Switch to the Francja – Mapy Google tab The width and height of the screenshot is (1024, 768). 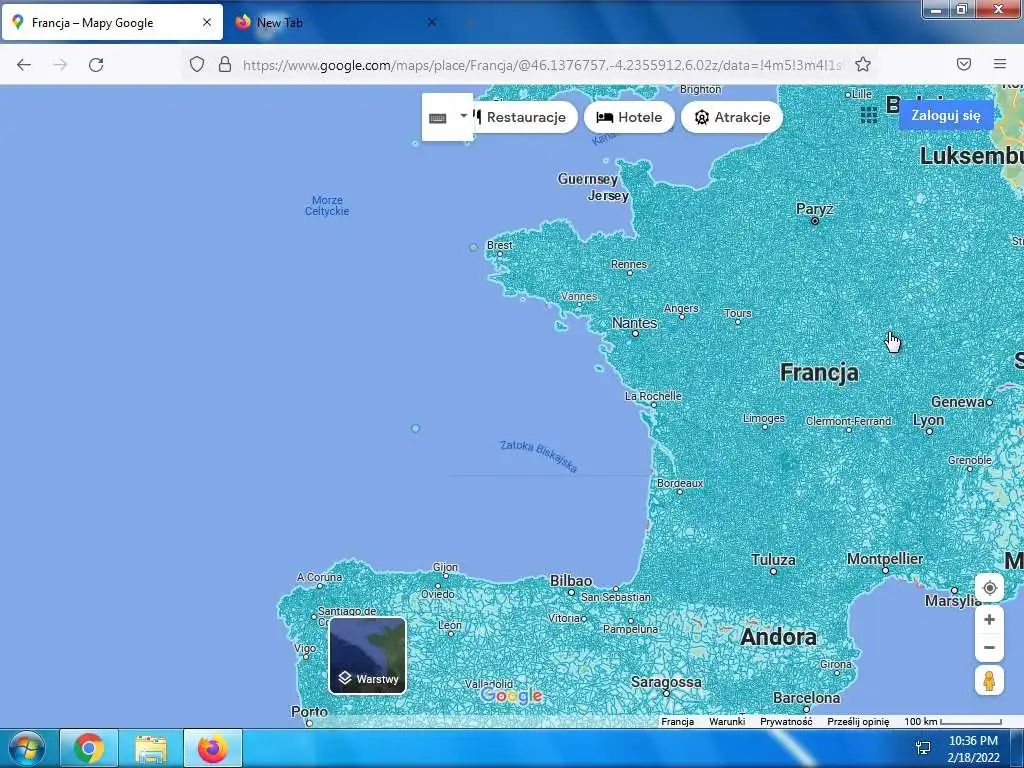click(x=112, y=23)
